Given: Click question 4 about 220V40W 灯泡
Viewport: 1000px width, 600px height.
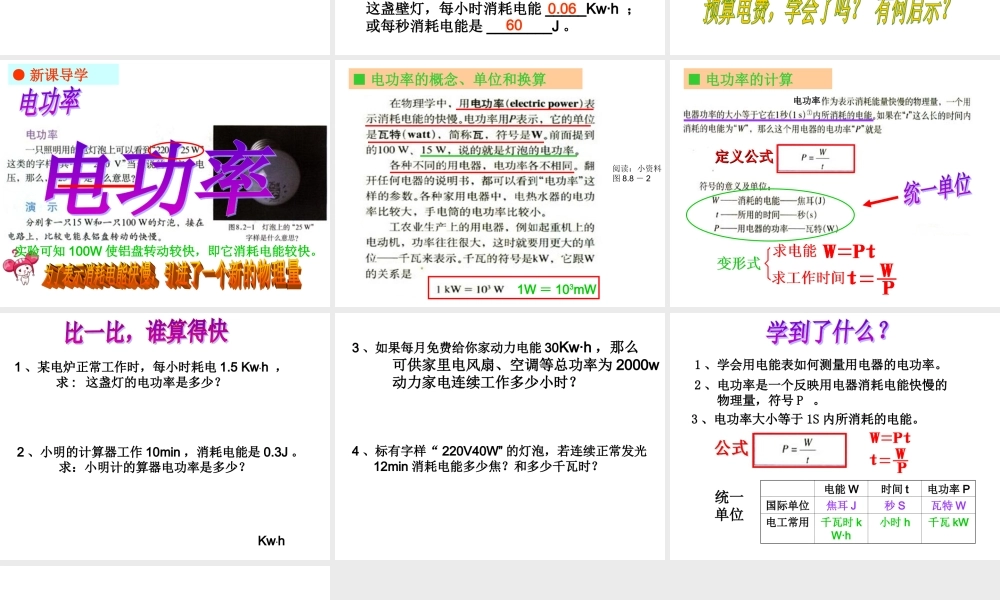Looking at the screenshot, I should click(499, 458).
